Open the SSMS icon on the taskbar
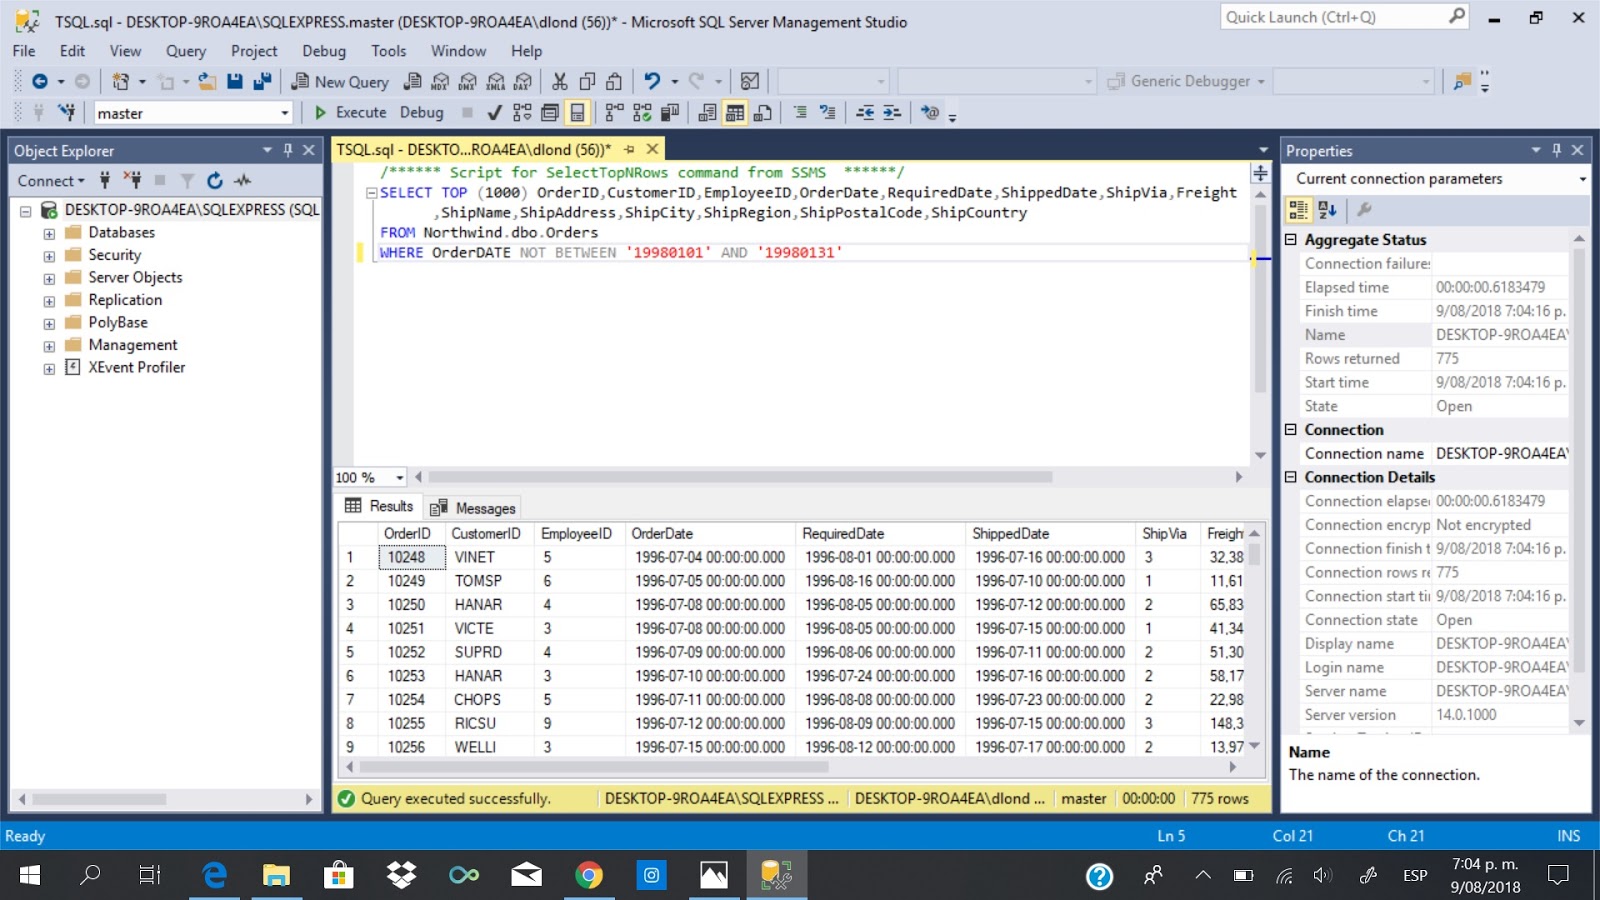 click(776, 875)
